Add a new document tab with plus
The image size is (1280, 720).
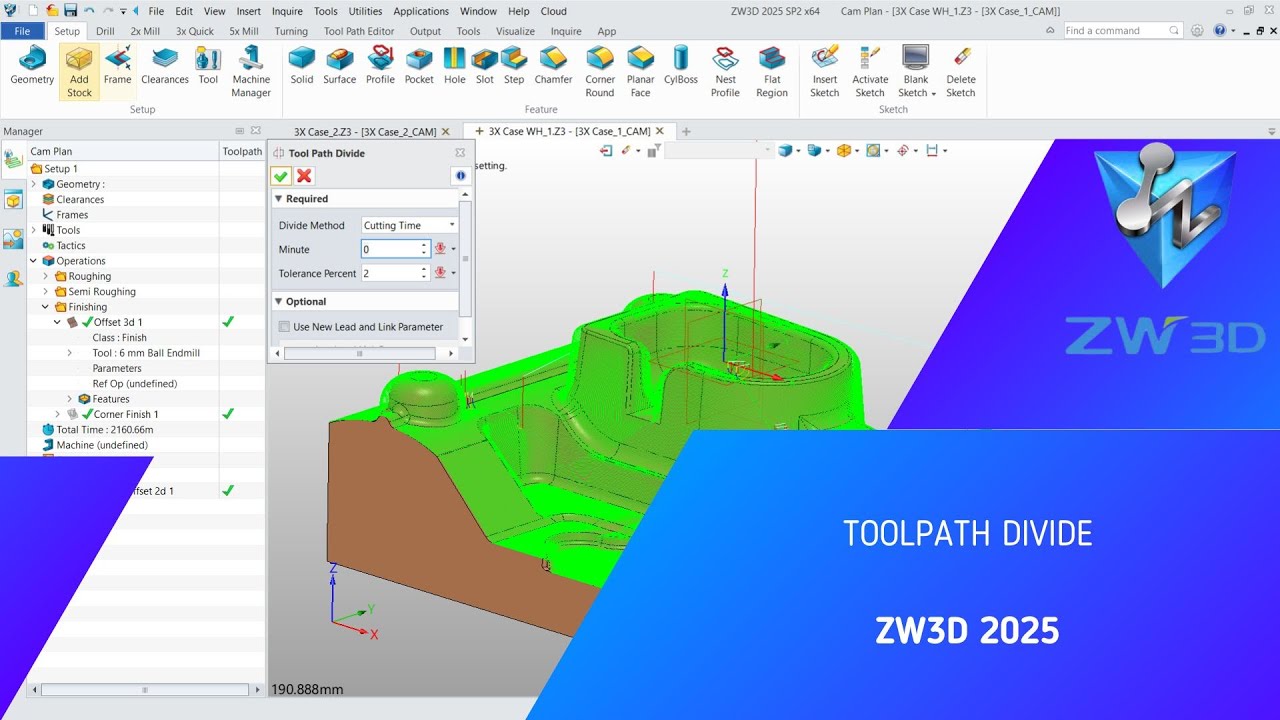click(686, 131)
